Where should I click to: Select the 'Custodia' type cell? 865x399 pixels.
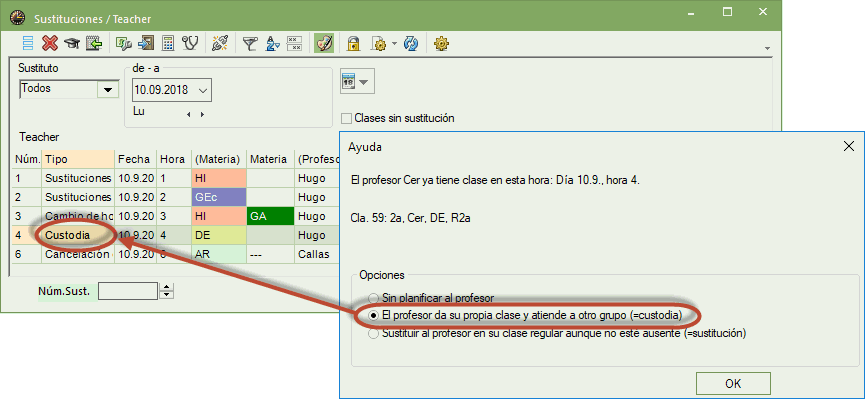78,235
